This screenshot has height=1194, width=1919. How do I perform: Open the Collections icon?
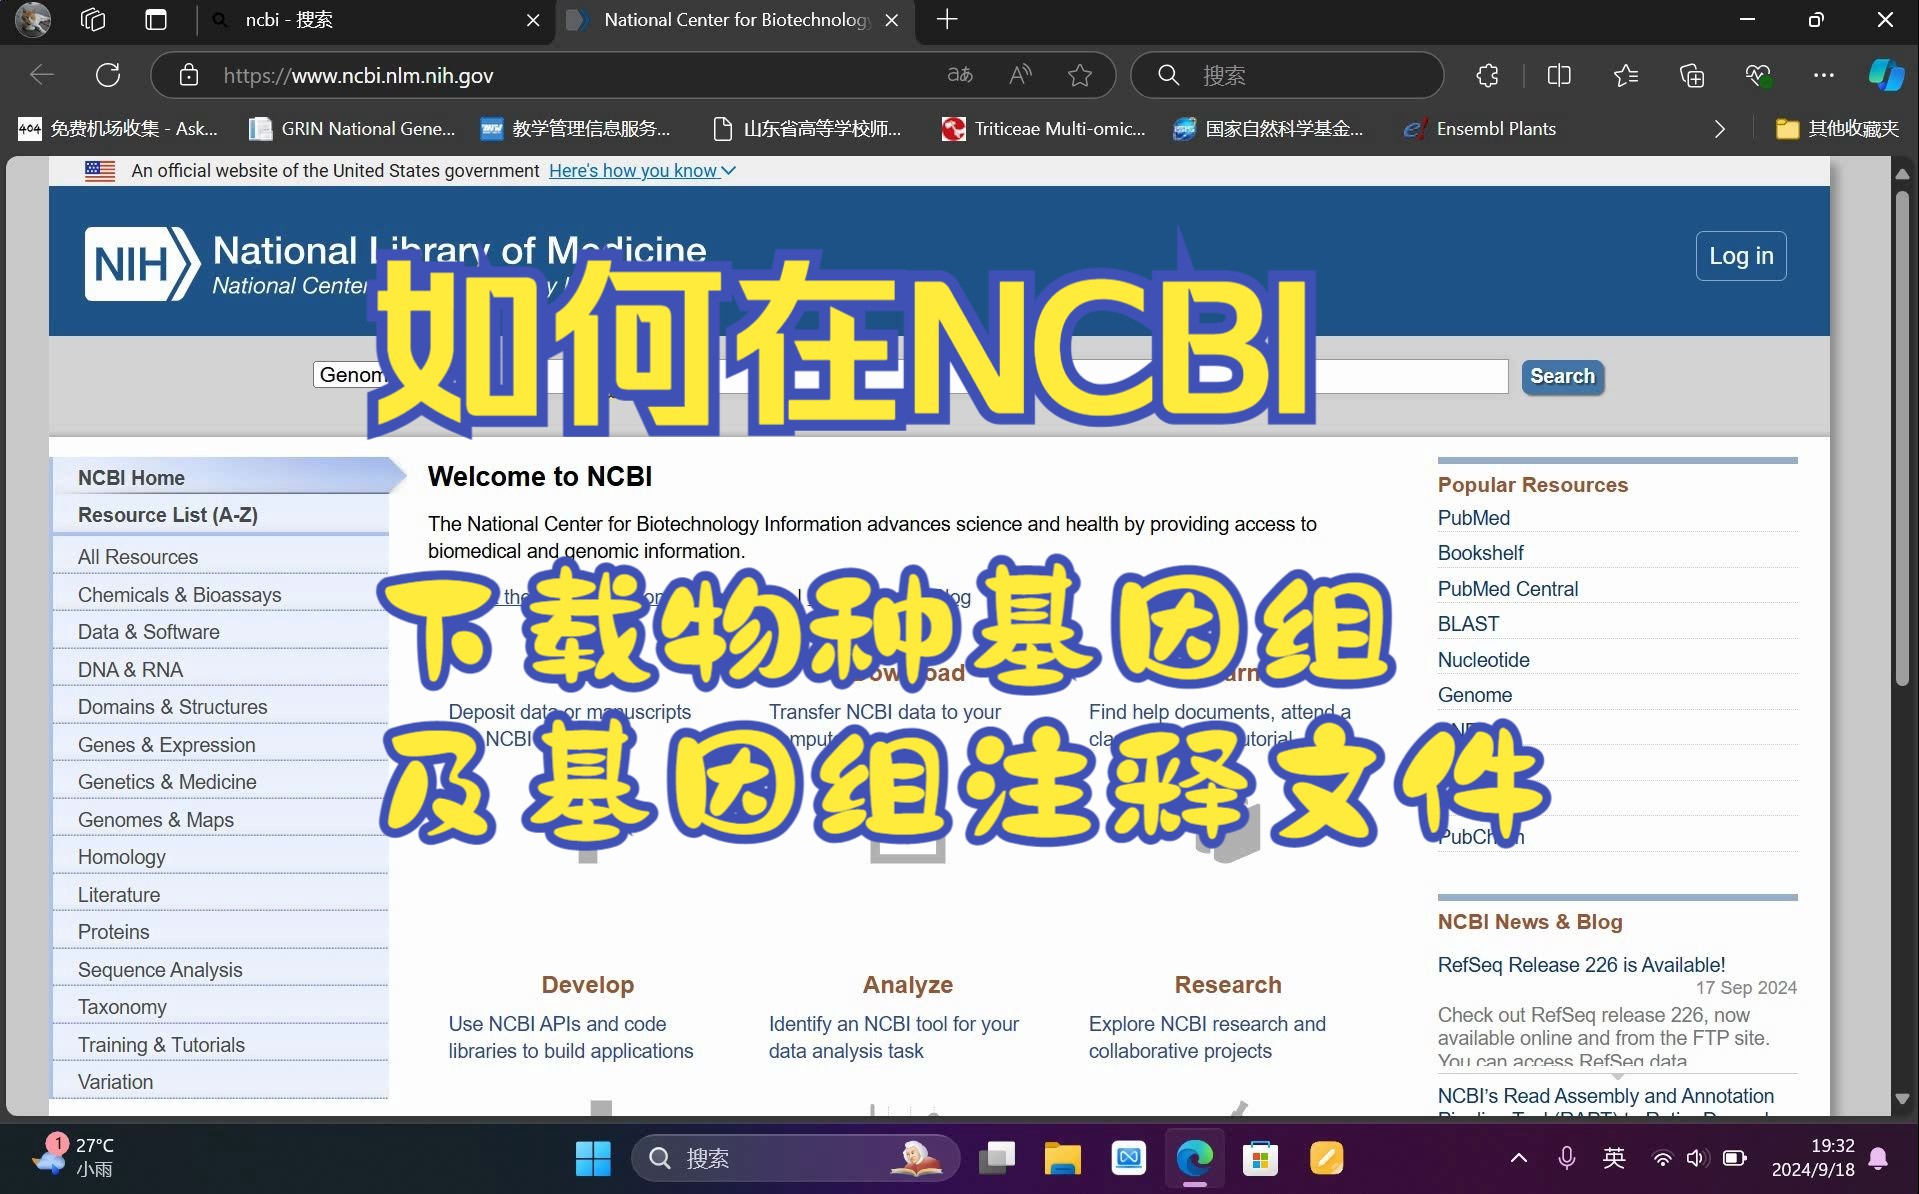pos(1692,75)
